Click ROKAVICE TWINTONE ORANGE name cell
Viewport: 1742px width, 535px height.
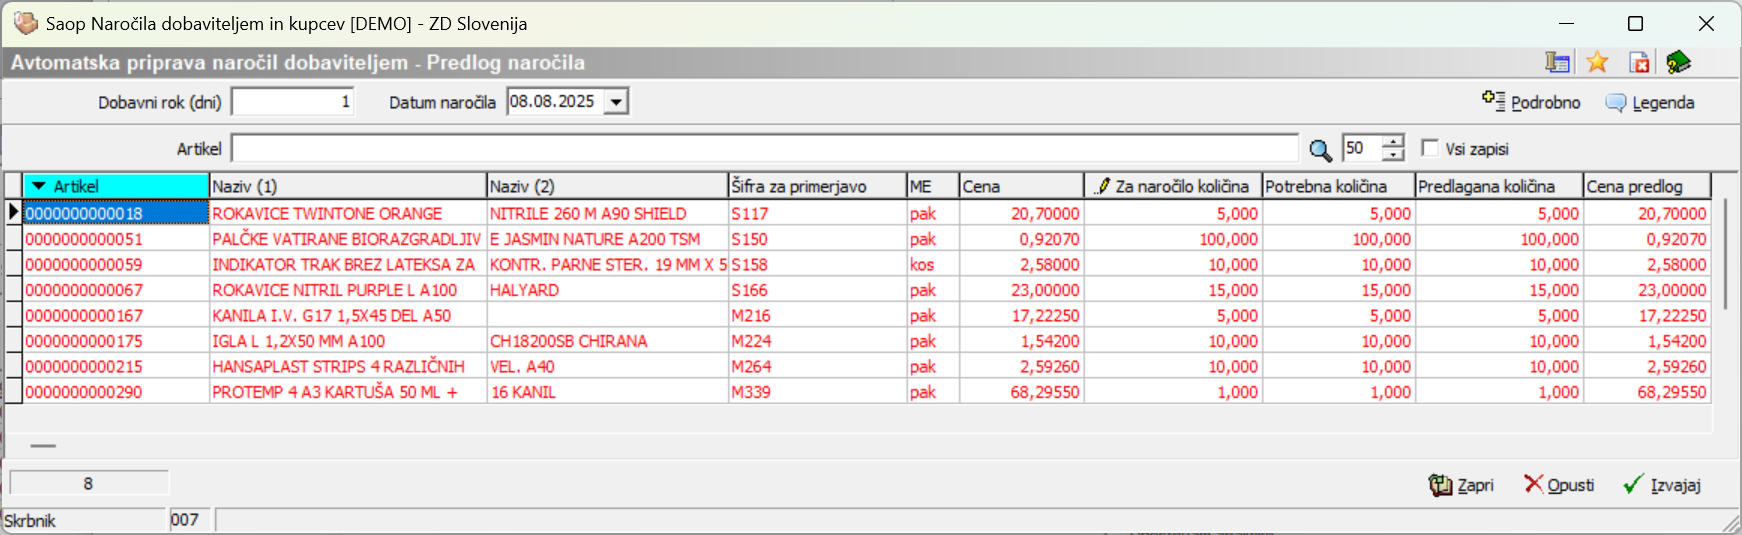[347, 213]
